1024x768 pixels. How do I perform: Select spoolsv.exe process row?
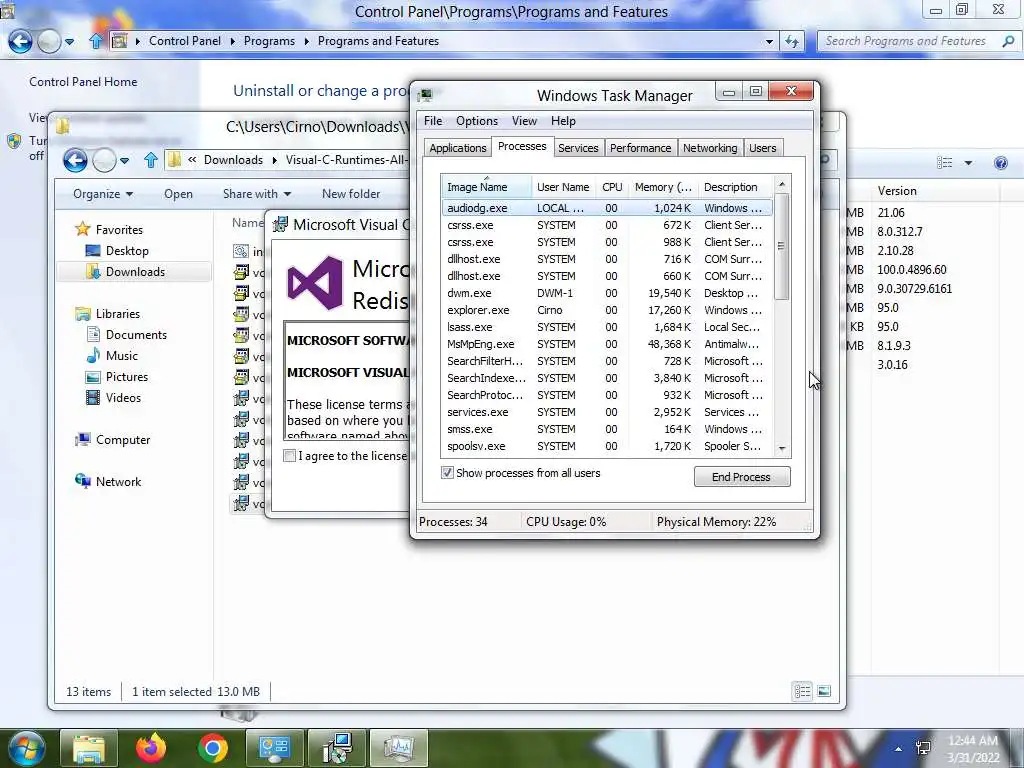606,446
